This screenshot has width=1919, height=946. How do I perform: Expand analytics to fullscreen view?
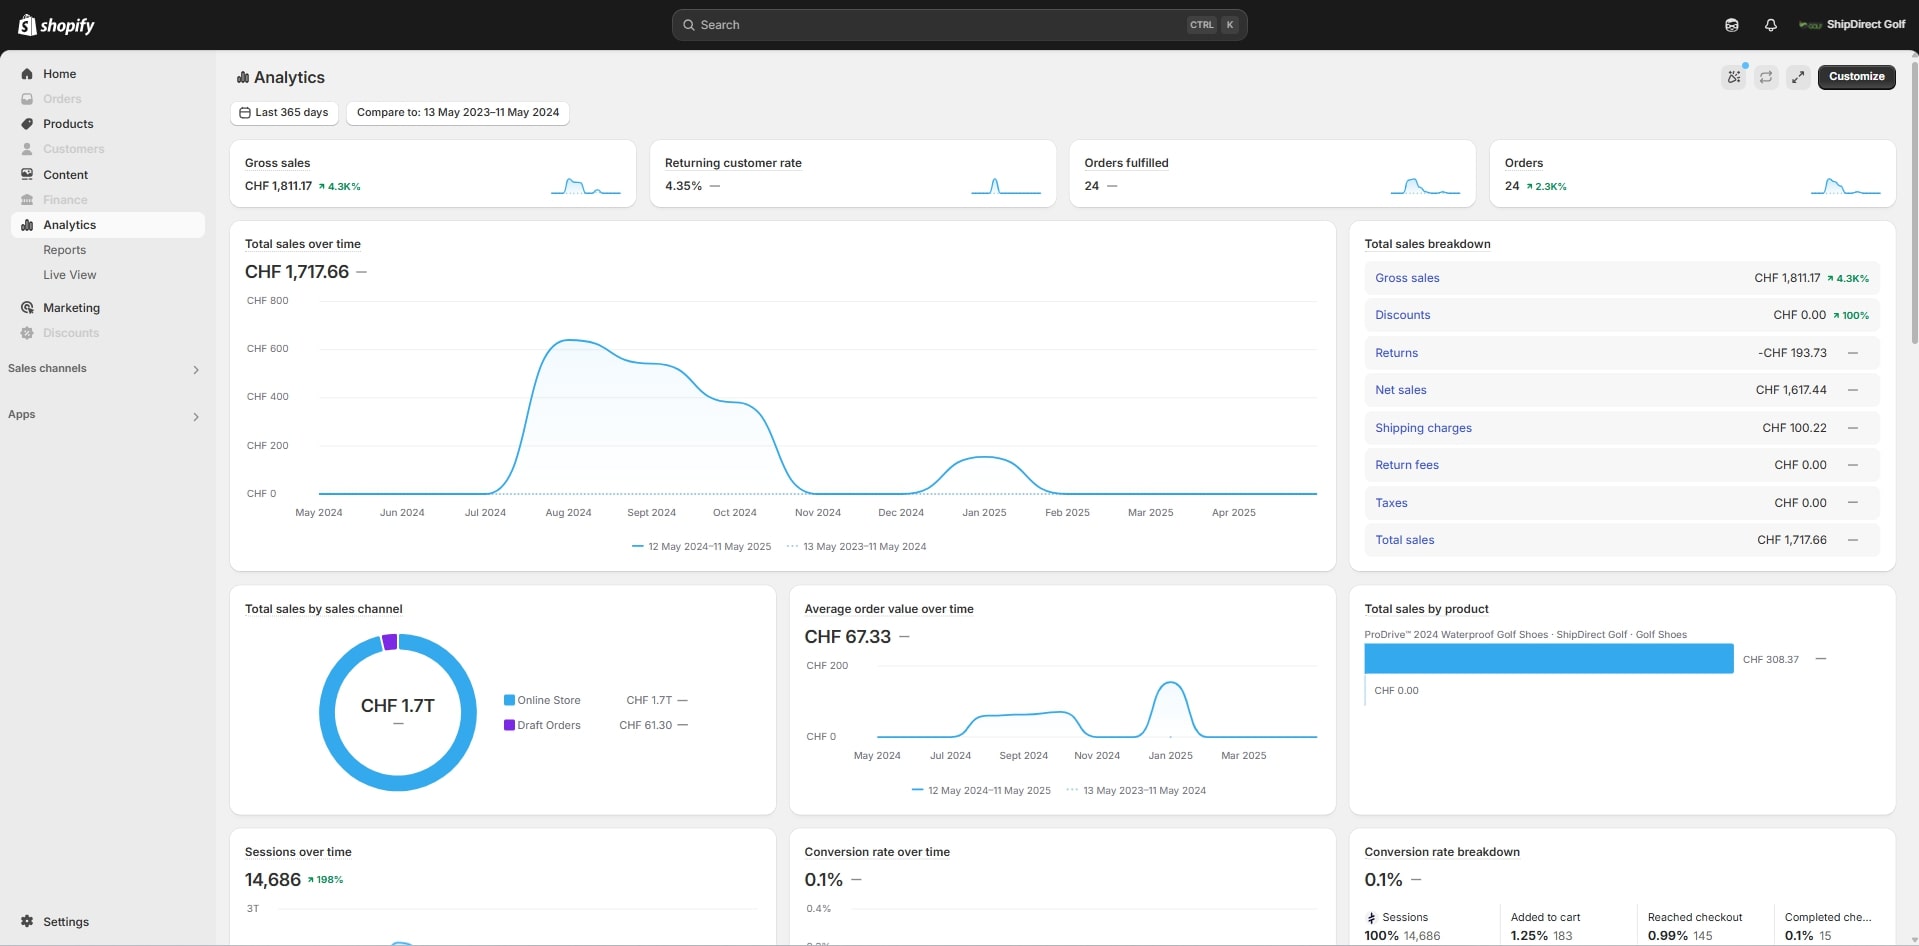[x=1798, y=77]
